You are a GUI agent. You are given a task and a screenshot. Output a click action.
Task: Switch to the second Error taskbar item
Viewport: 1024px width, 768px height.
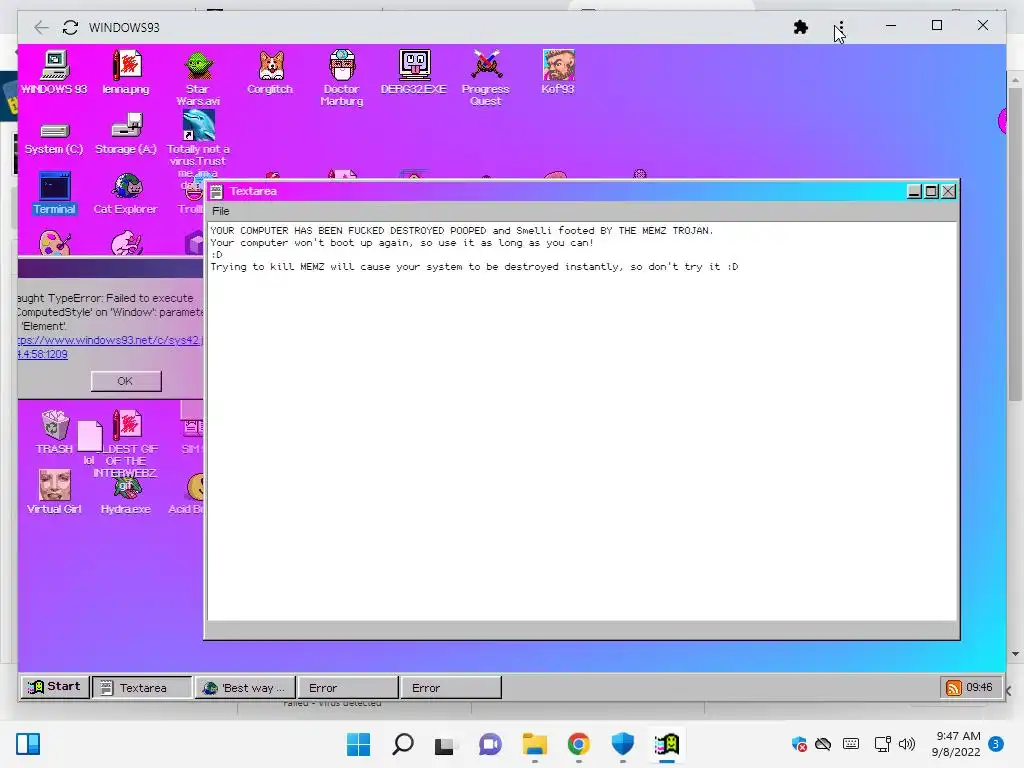tap(451, 688)
